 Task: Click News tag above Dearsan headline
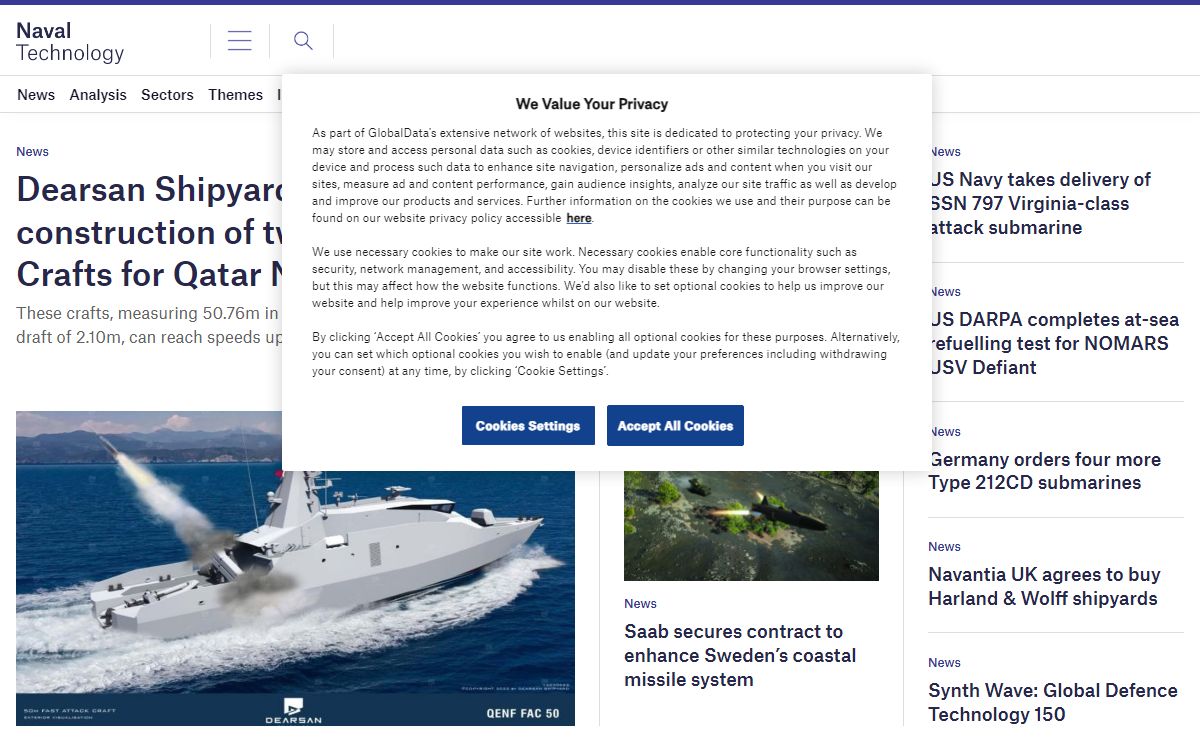point(32,152)
